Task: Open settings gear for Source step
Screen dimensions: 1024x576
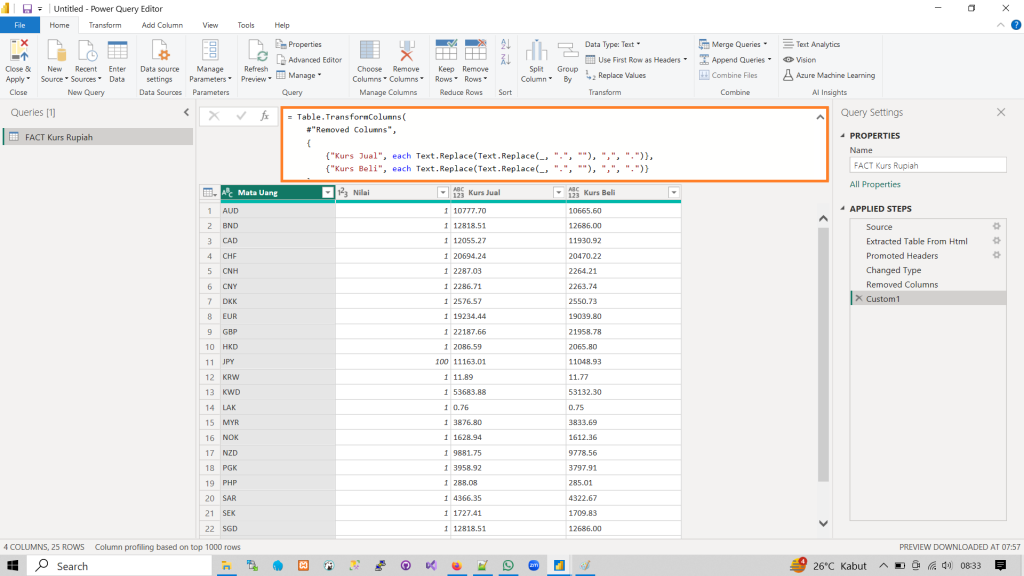Action: pos(996,227)
